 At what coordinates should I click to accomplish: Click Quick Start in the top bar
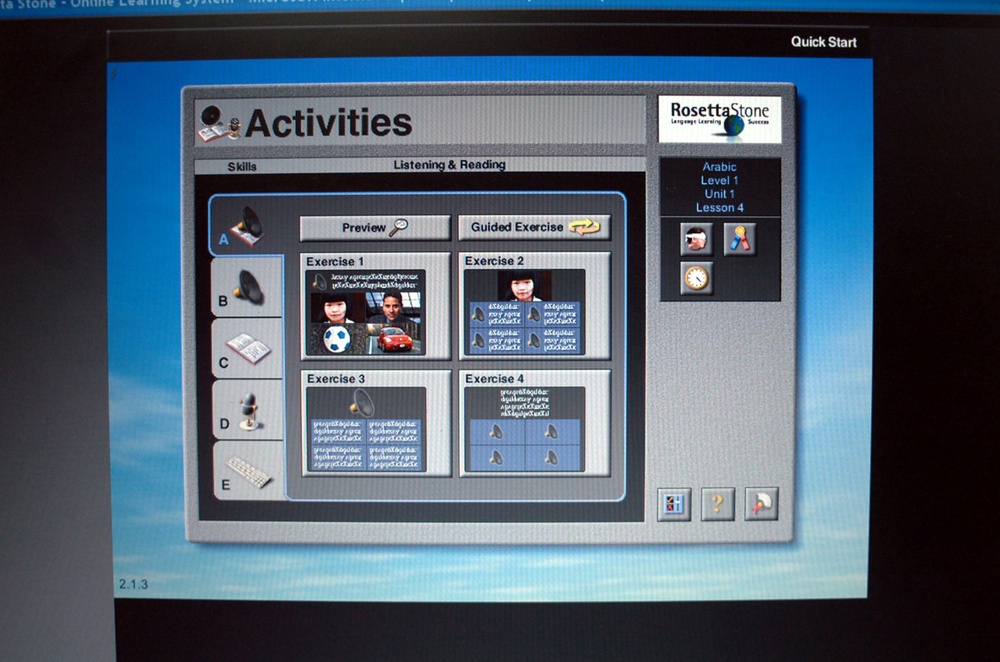pyautogui.click(x=823, y=42)
